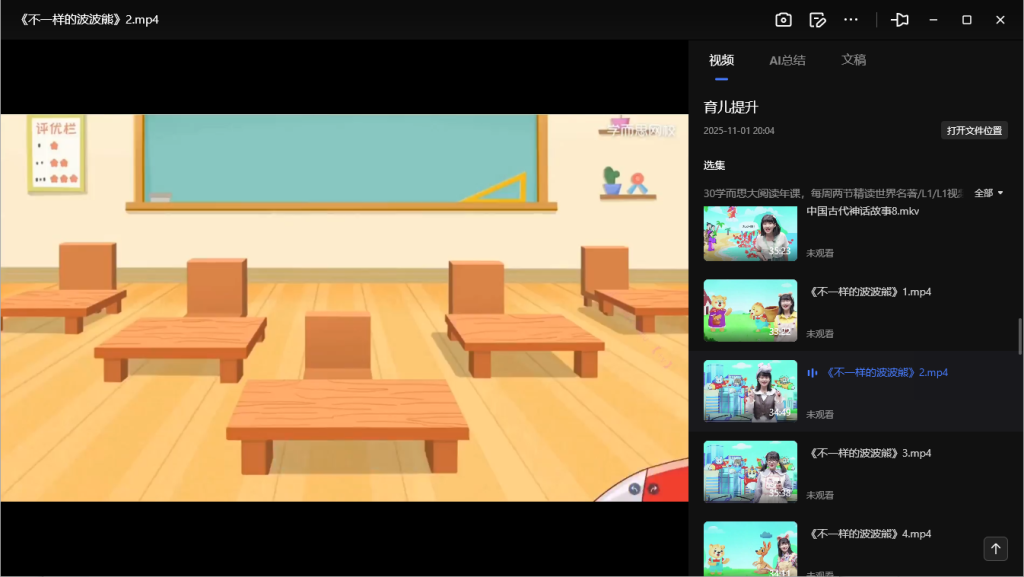Click the now-playing audio bars icon
This screenshot has height=577, width=1024.
813,373
